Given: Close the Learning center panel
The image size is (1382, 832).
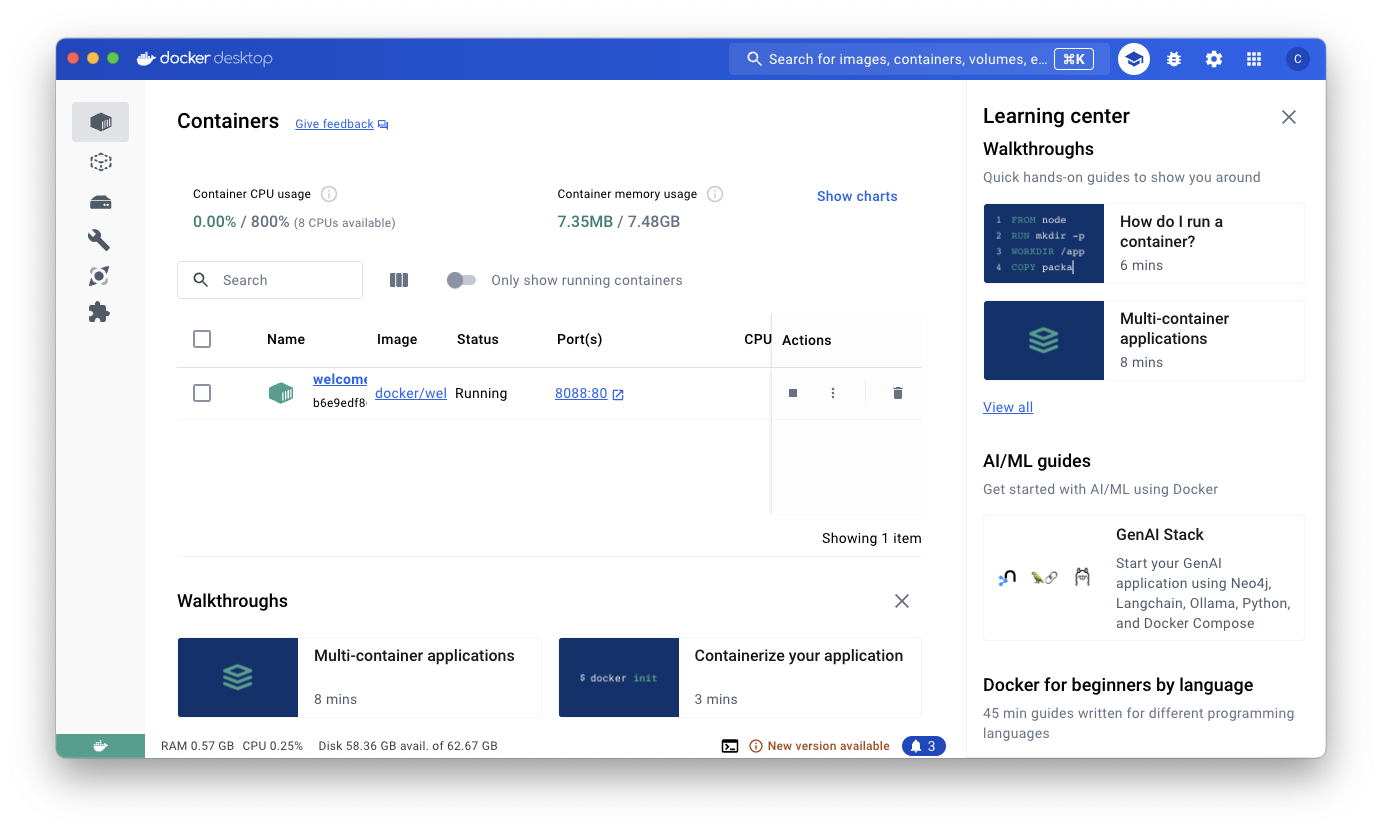Looking at the screenshot, I should [1289, 117].
